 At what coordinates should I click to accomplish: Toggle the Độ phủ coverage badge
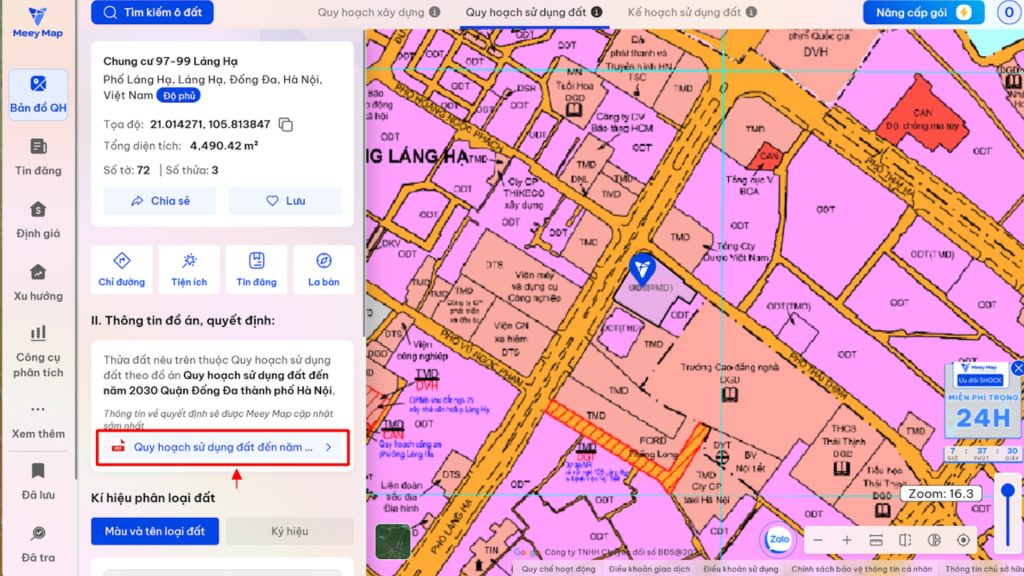pos(178,95)
